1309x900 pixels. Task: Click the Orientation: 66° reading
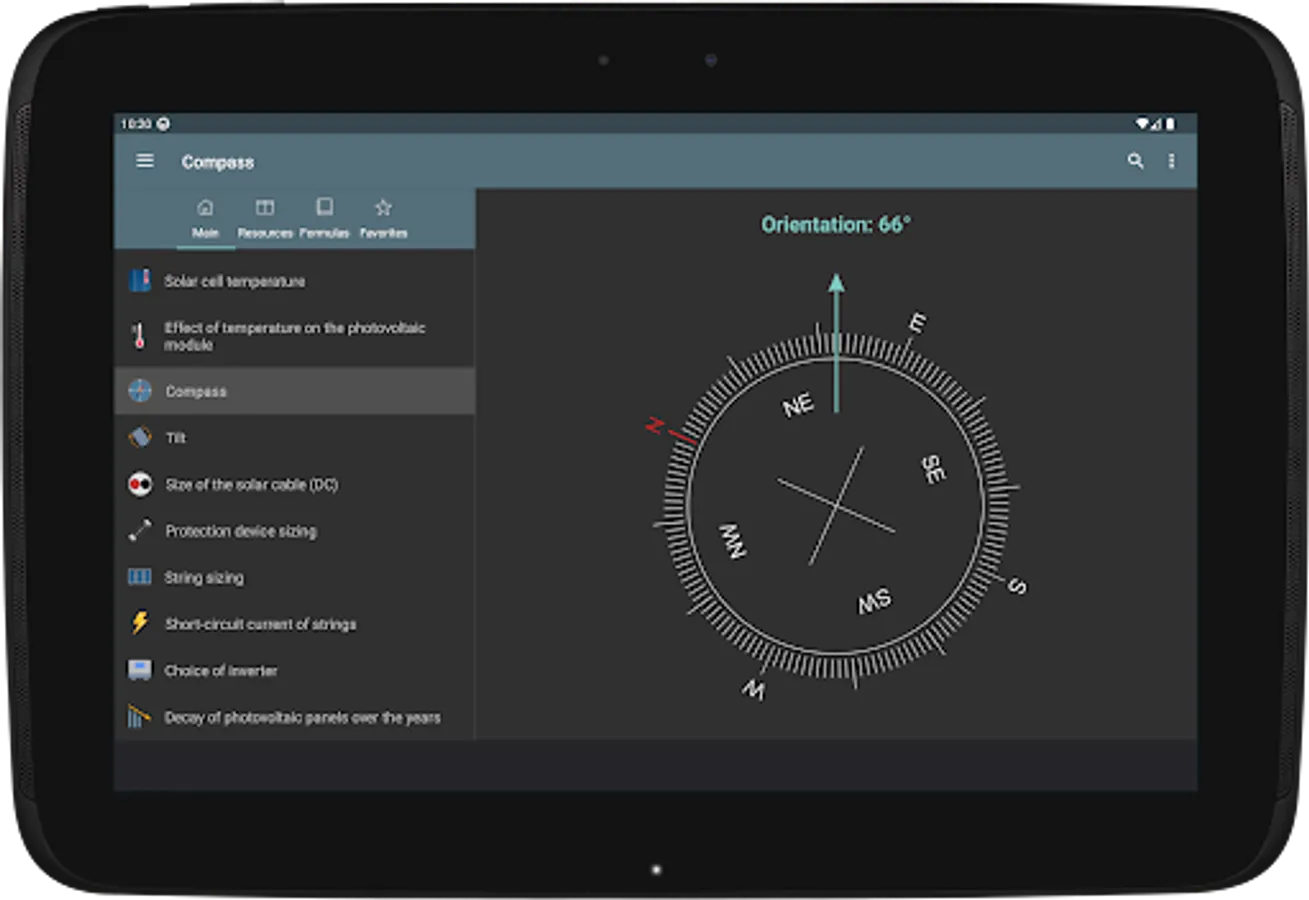coord(836,225)
